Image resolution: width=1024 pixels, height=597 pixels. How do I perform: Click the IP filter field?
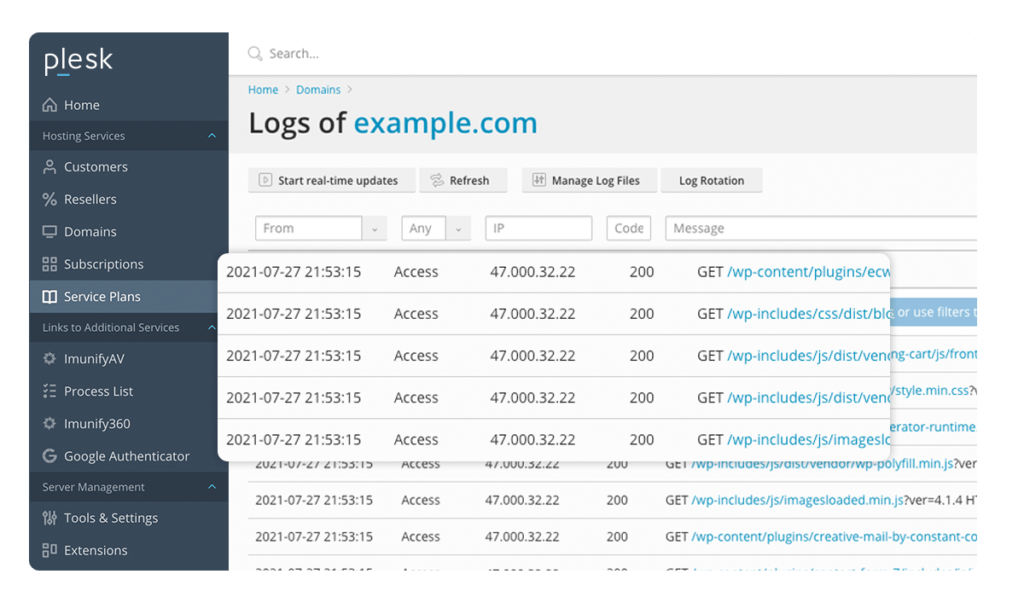[539, 229]
